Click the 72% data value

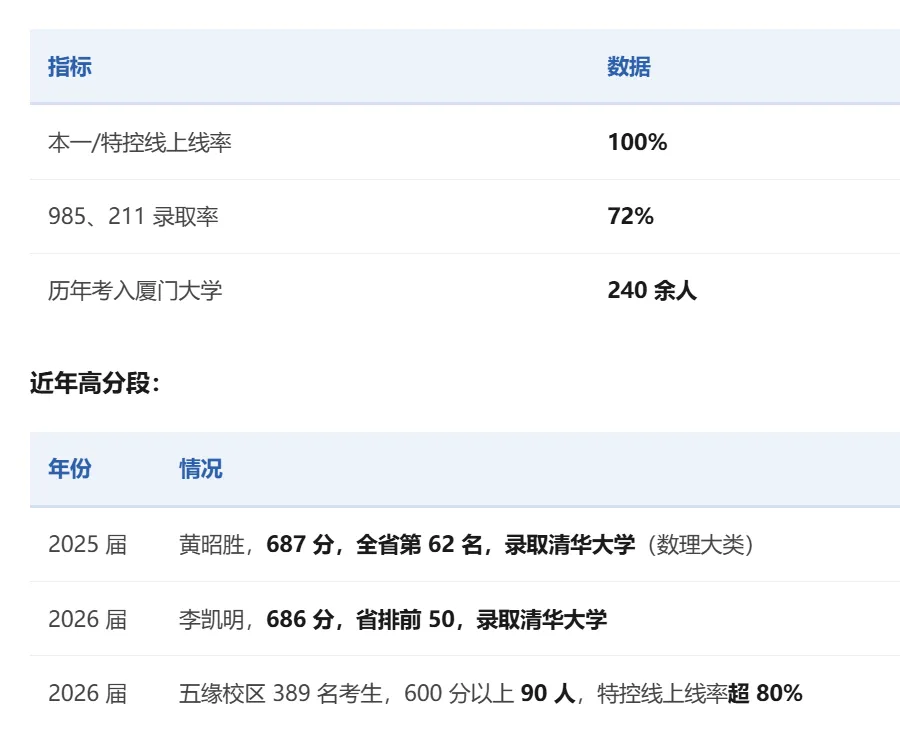tap(630, 216)
